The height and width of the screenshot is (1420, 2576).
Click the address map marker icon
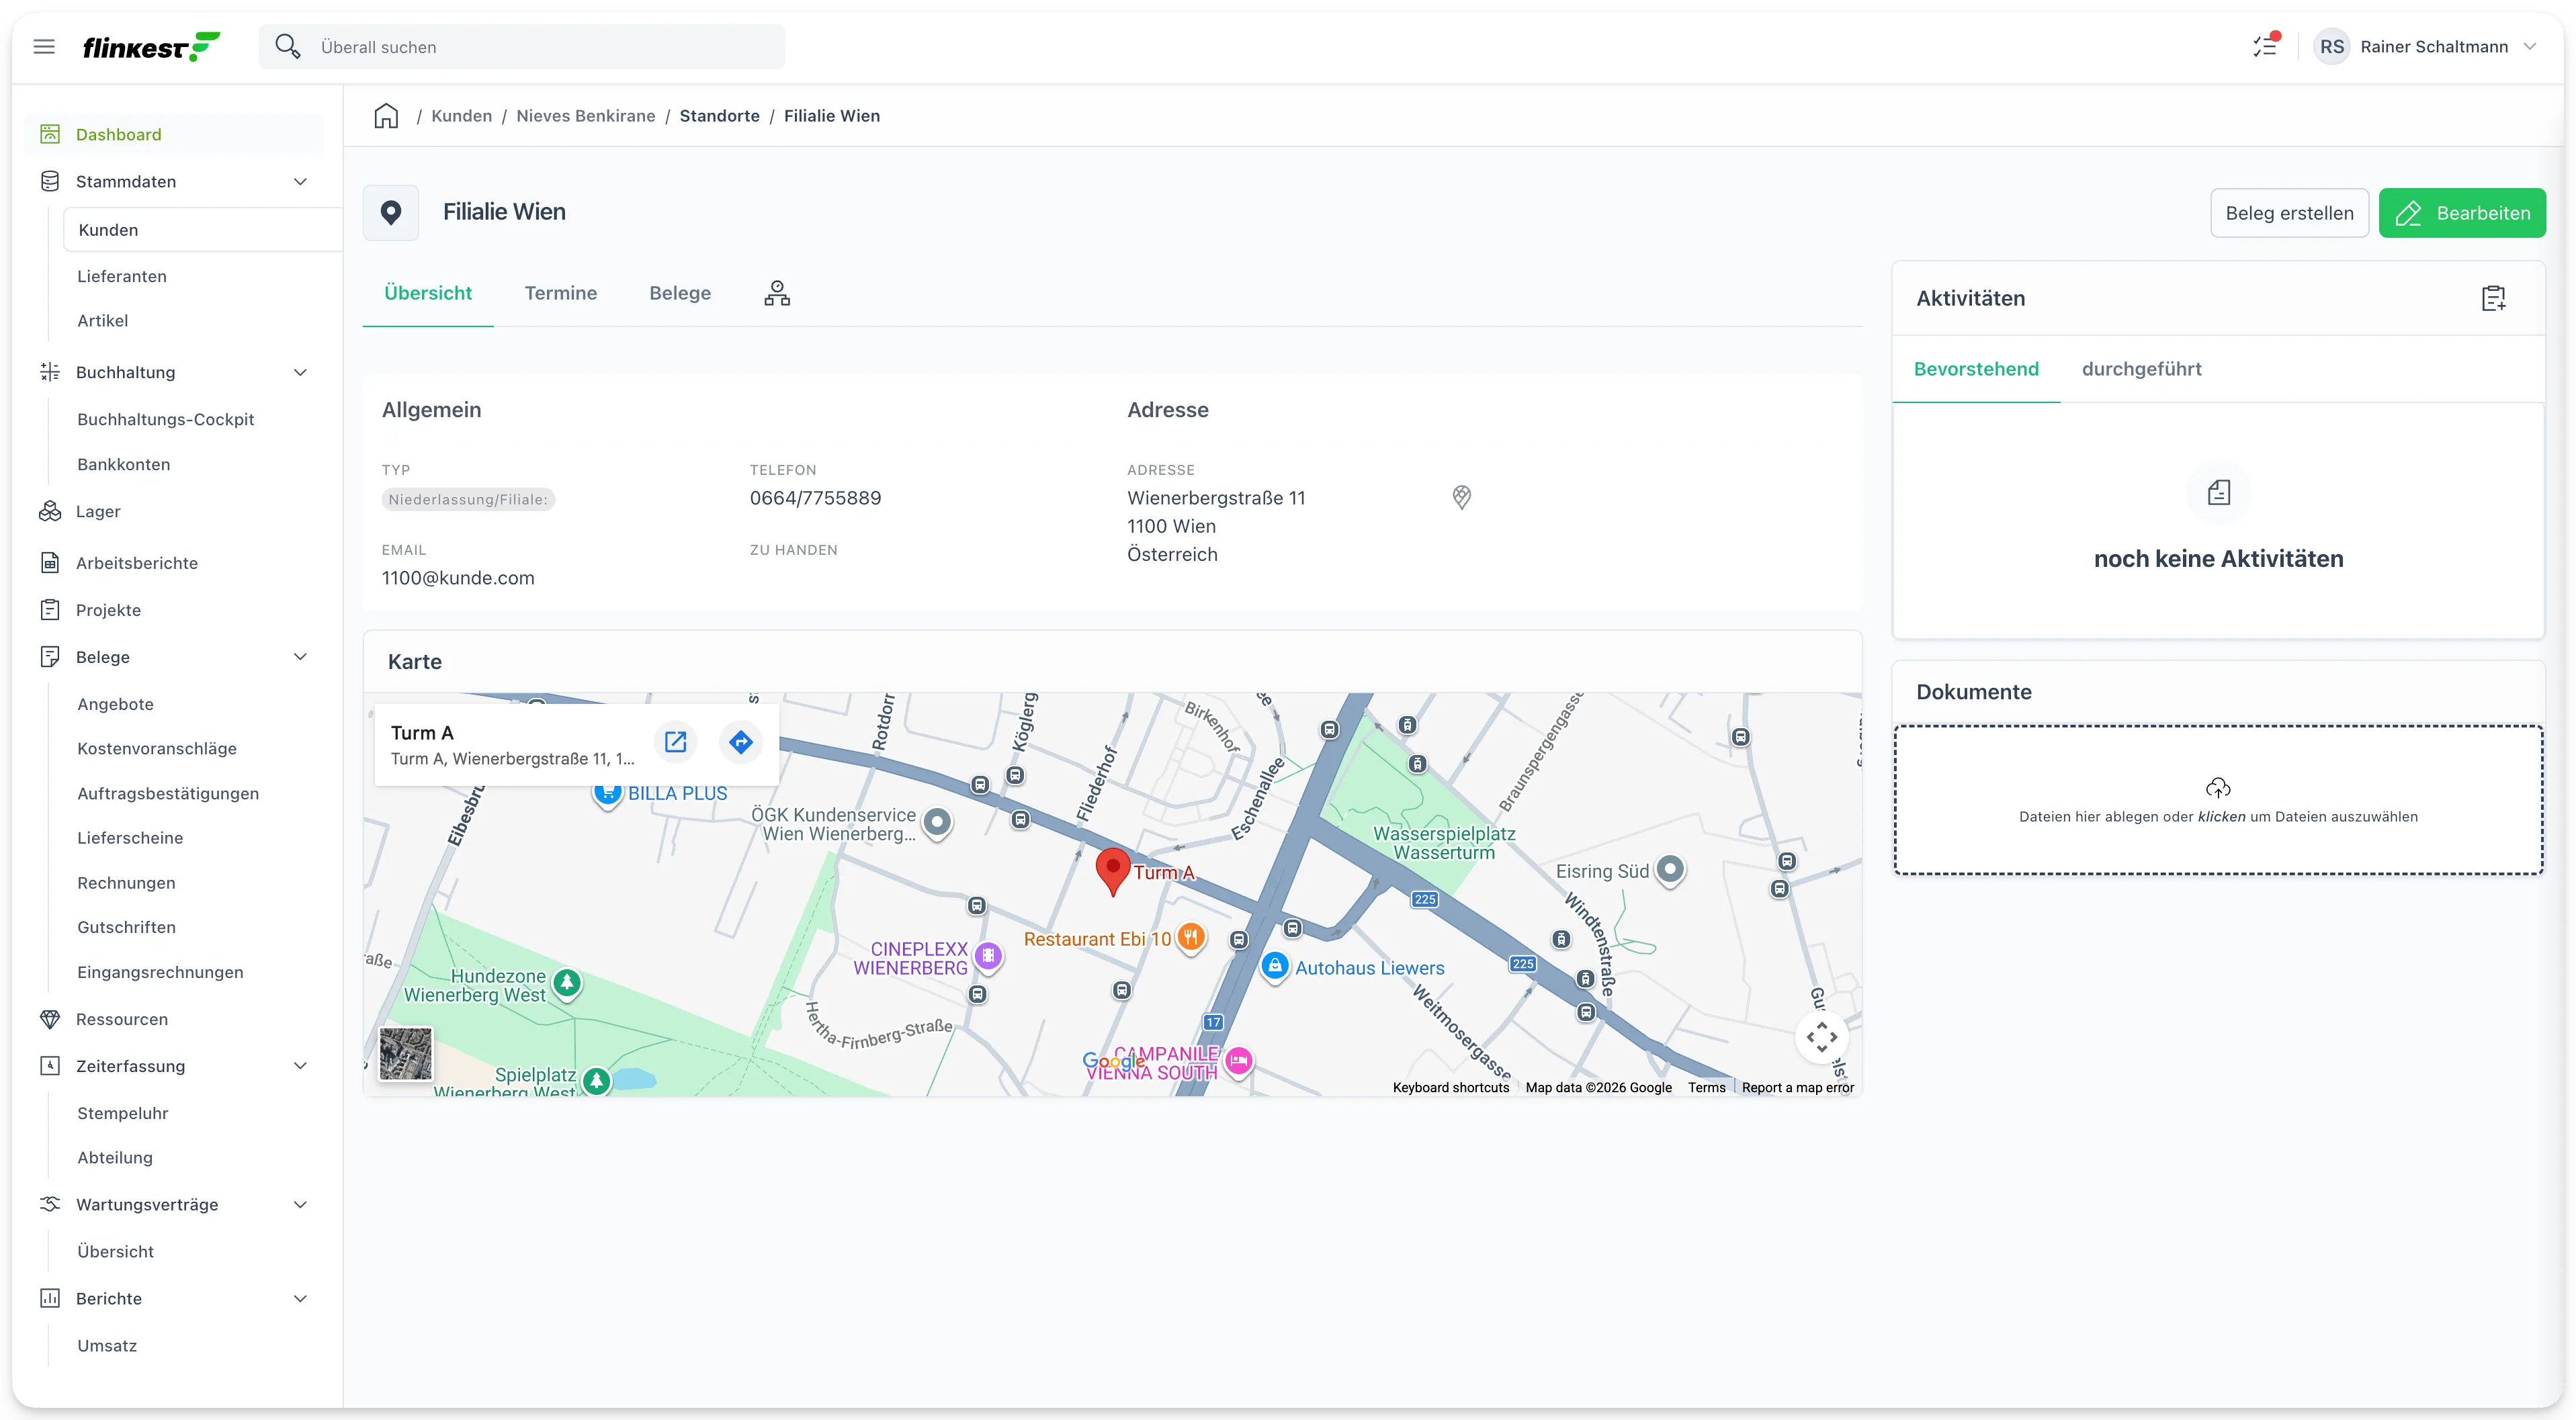(1461, 497)
